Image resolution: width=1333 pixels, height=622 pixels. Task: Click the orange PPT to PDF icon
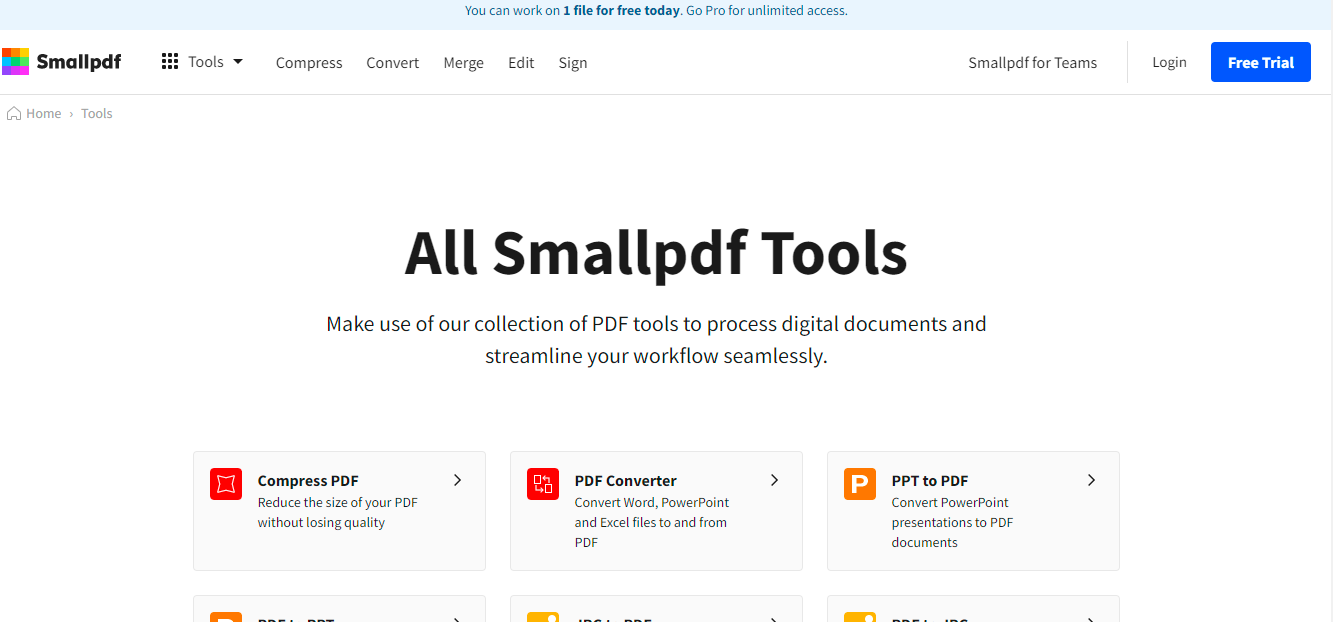tap(860, 484)
